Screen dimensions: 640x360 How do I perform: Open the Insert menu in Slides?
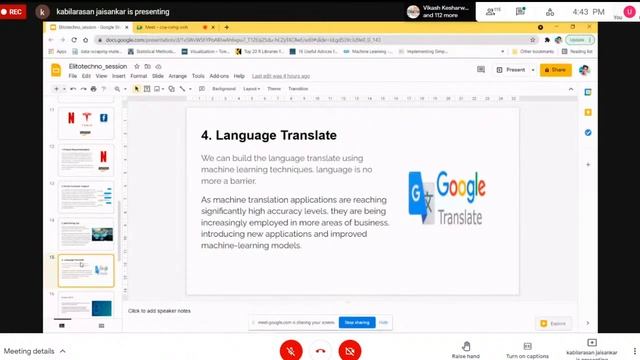(119, 76)
